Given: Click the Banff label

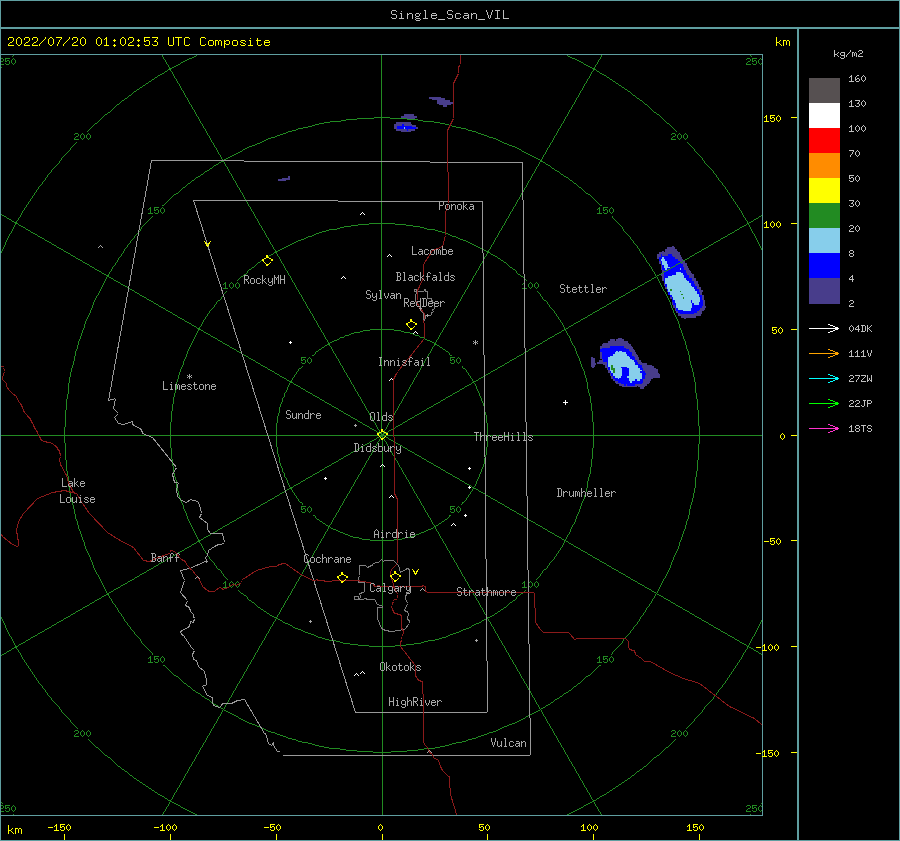Looking at the screenshot, I should click(165, 558).
